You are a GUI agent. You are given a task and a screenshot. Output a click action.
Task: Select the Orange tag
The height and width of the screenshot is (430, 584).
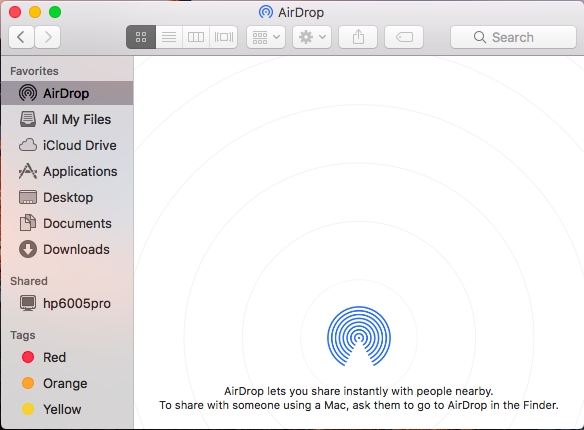pos(67,383)
